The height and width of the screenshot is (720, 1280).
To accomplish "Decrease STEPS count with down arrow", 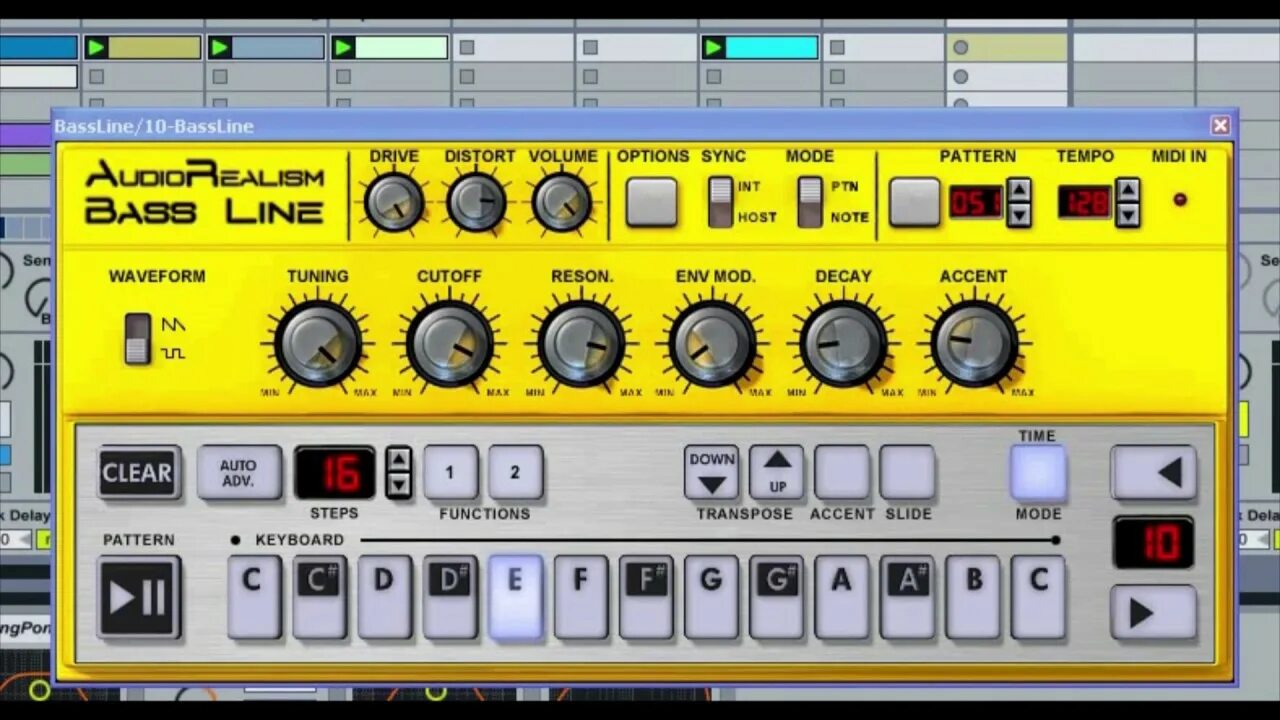I will [x=398, y=485].
